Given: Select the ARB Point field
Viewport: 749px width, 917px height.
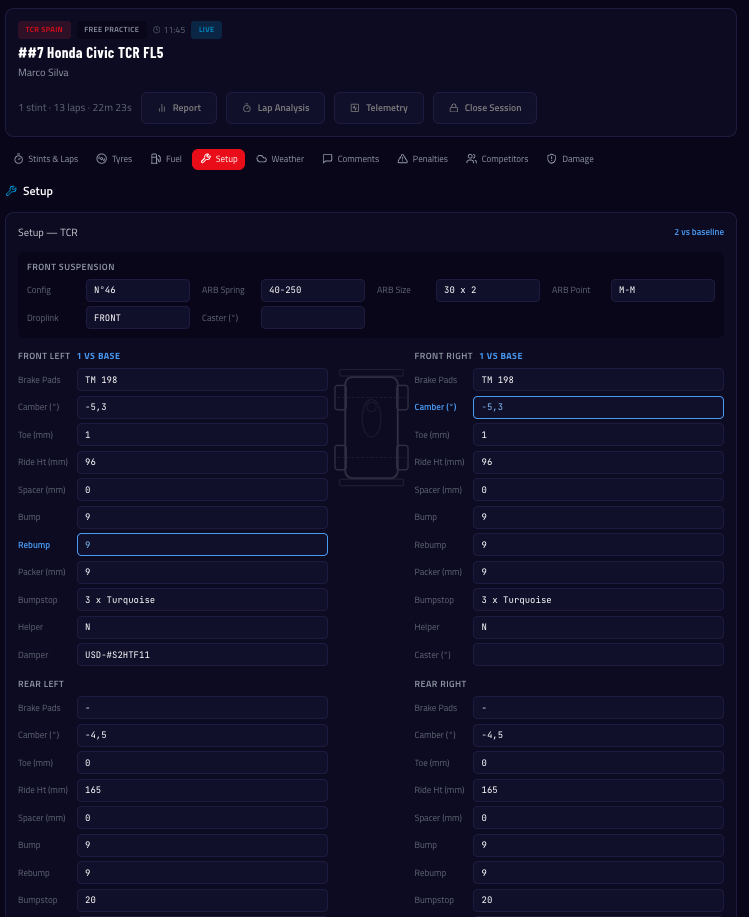Looking at the screenshot, I should point(662,290).
